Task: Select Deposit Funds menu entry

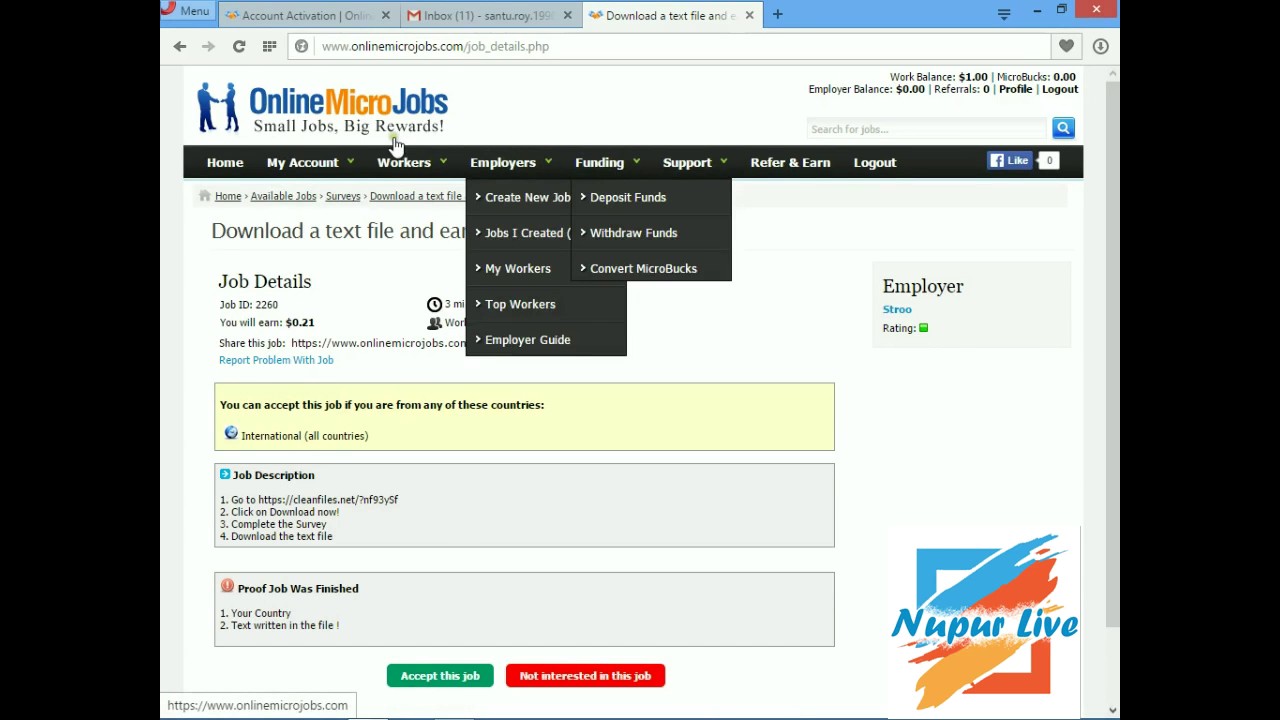Action: click(652, 197)
